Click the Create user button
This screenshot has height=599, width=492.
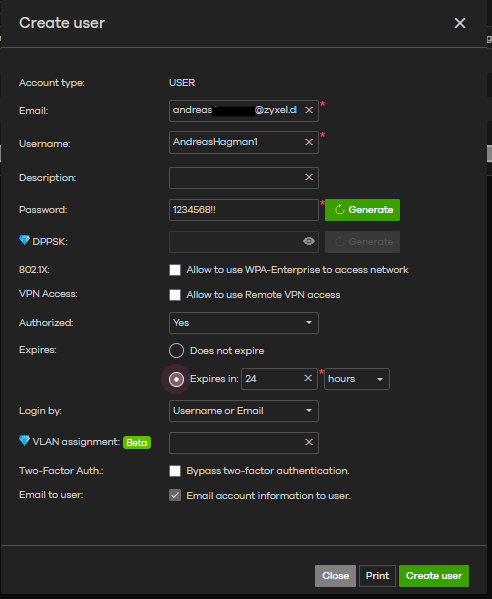pyautogui.click(x=434, y=576)
